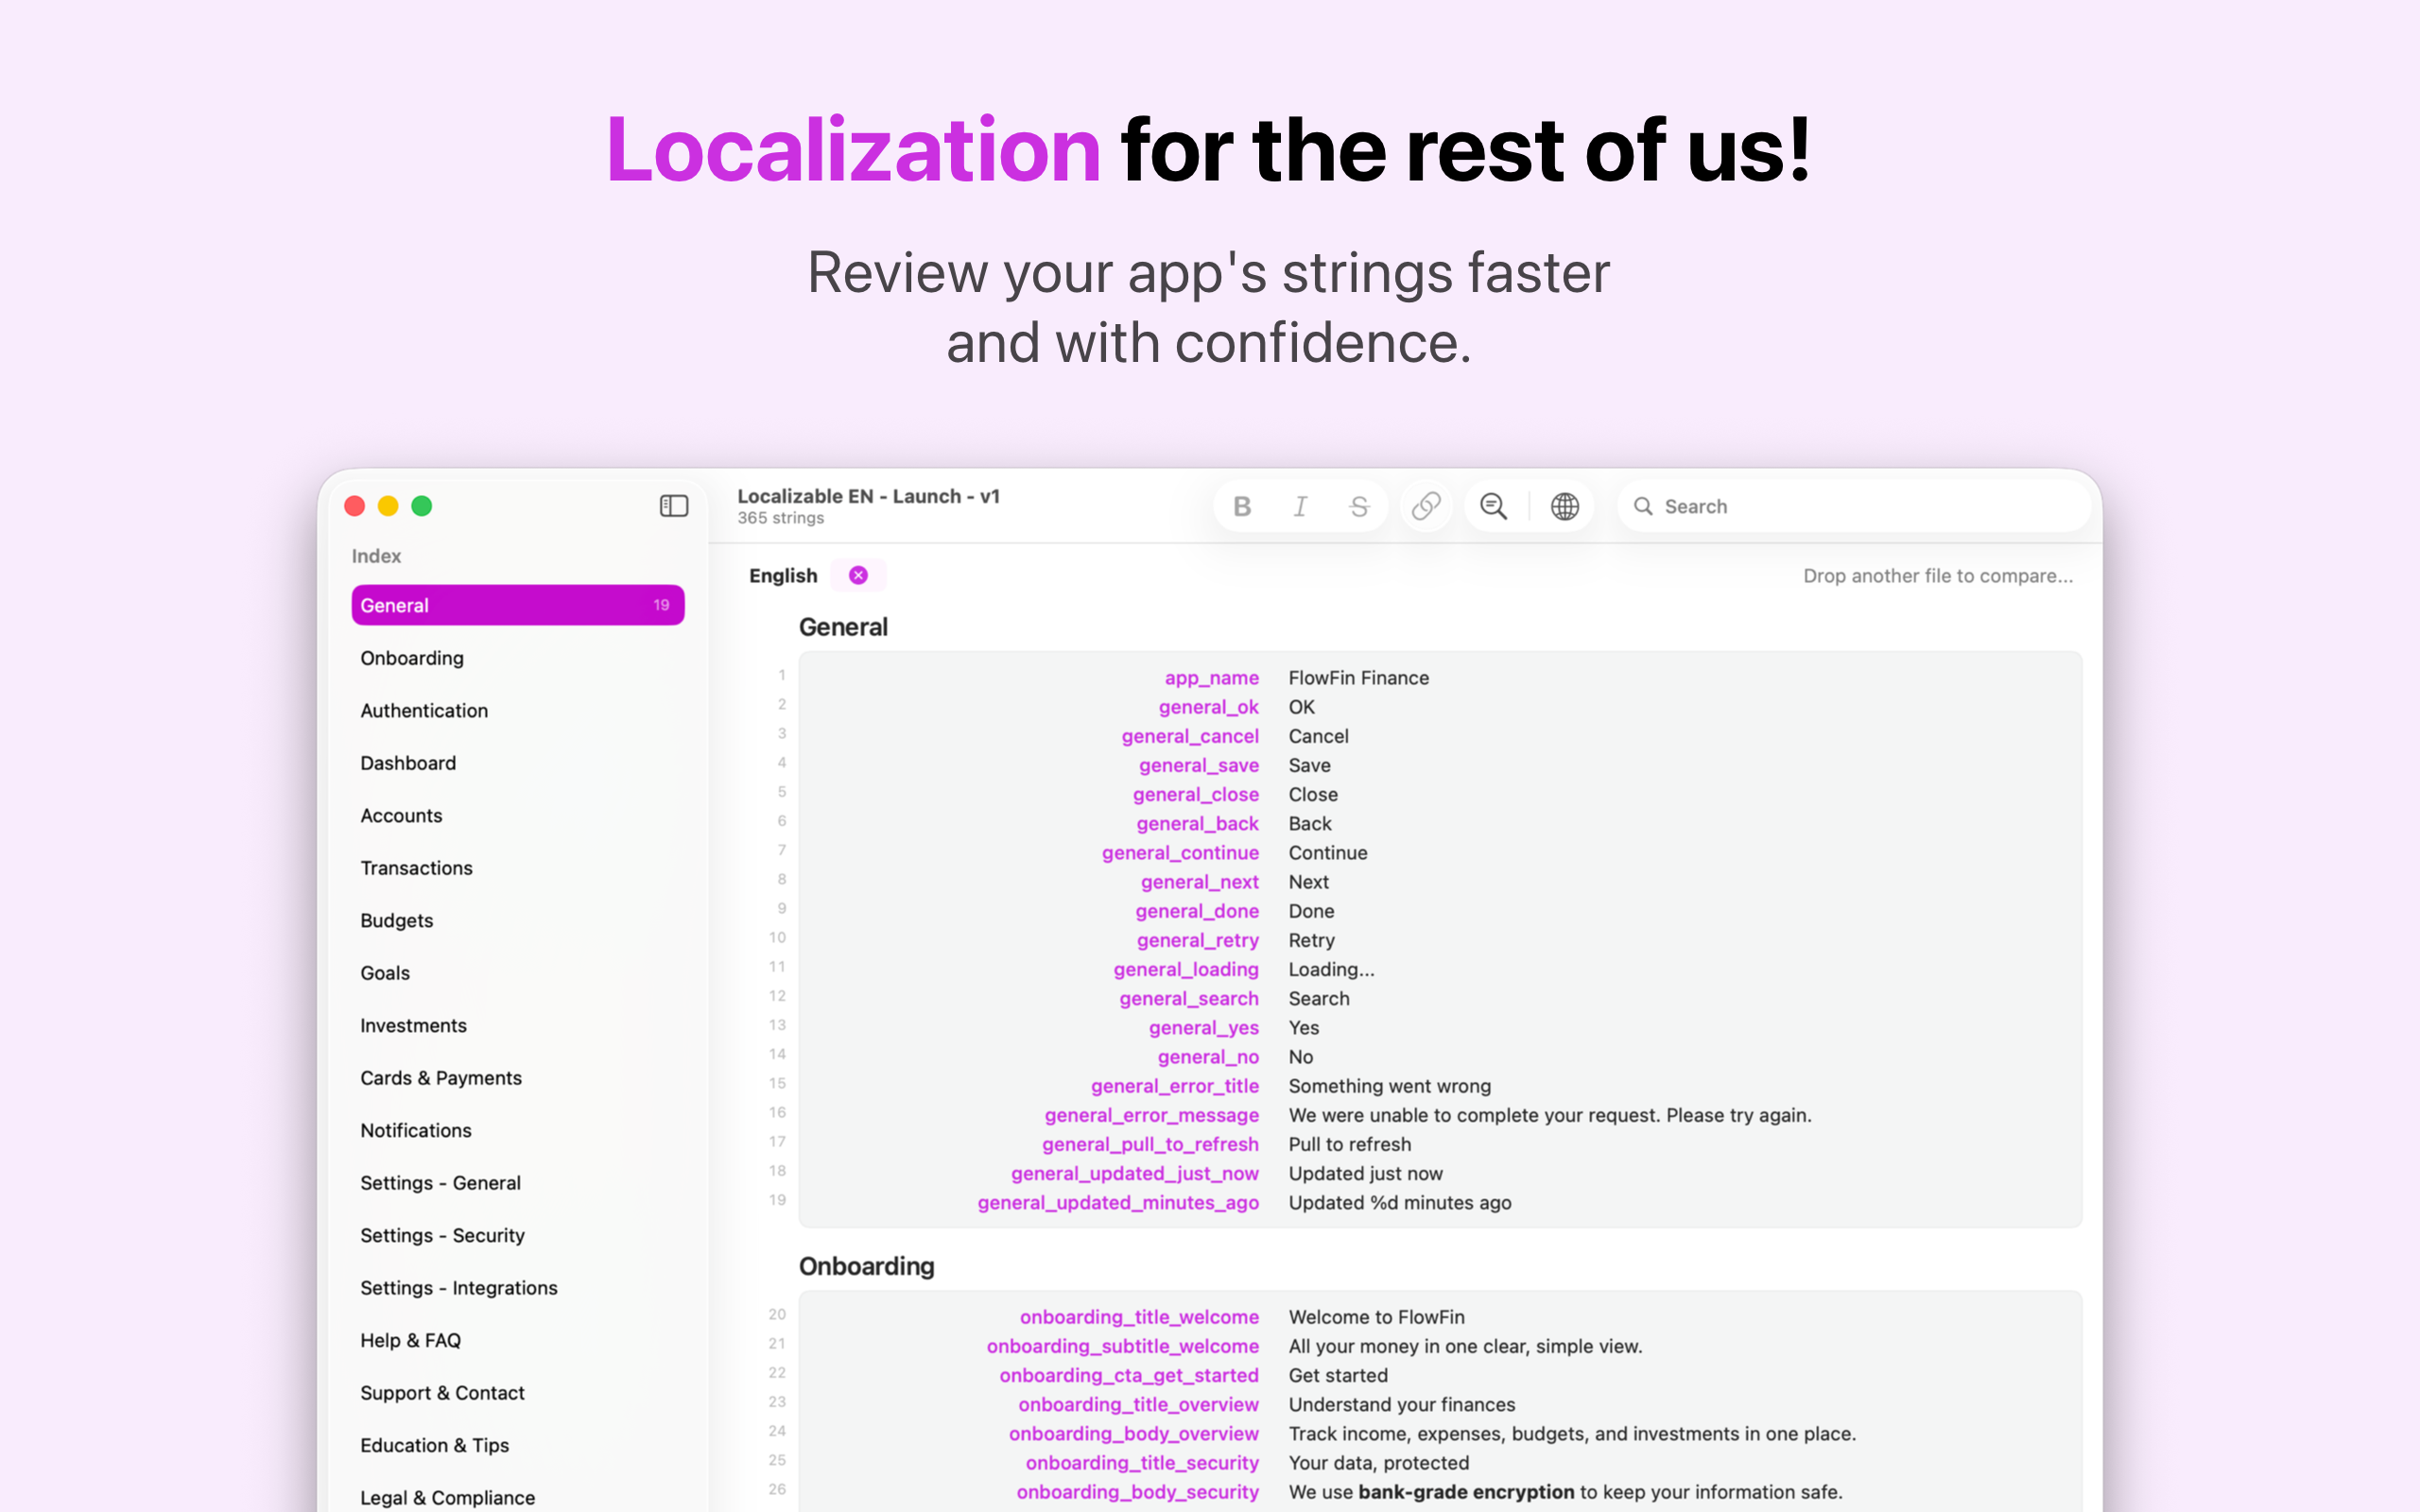Click Drop another file to compare
2420x1512 pixels.
tap(1938, 576)
